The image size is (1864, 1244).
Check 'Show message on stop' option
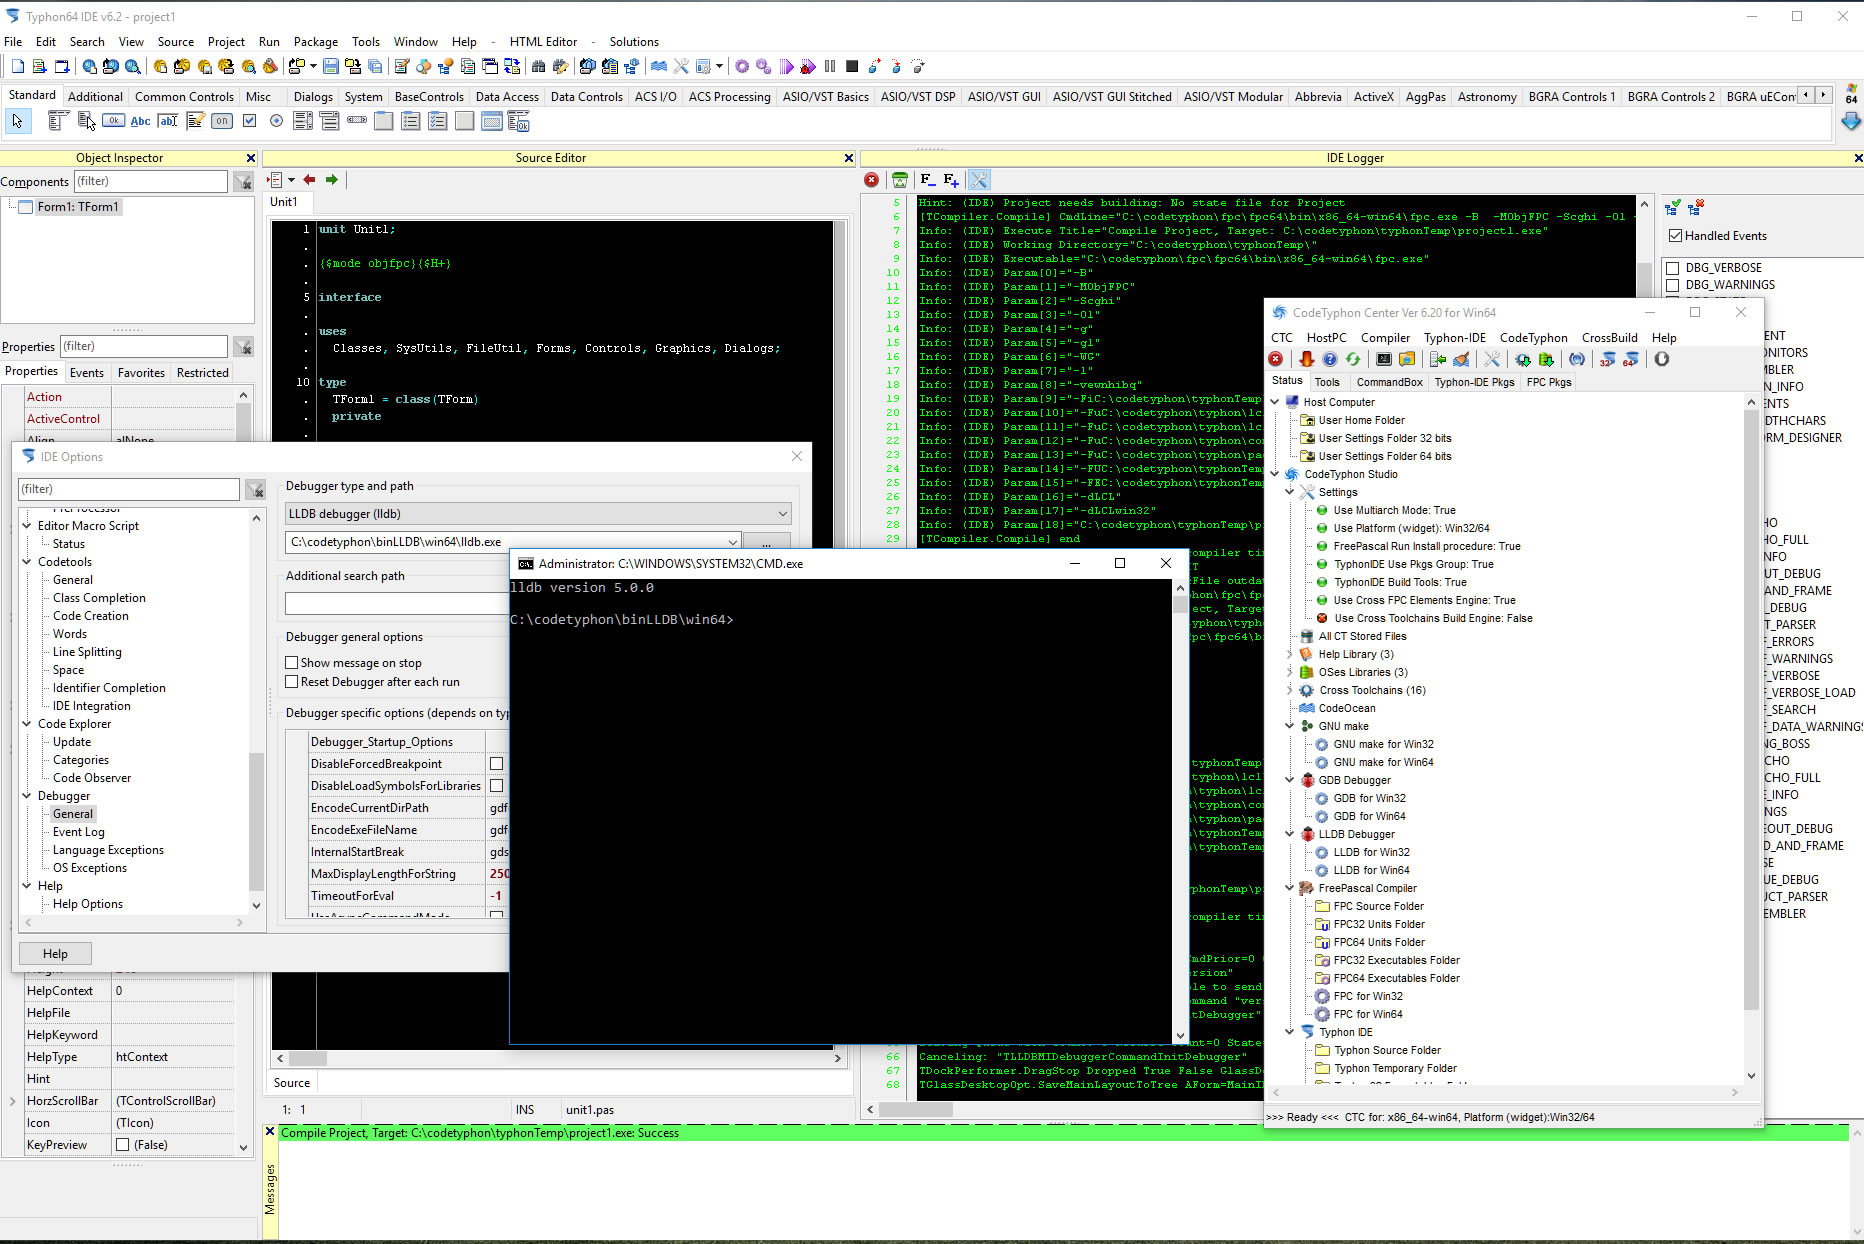pyautogui.click(x=292, y=663)
